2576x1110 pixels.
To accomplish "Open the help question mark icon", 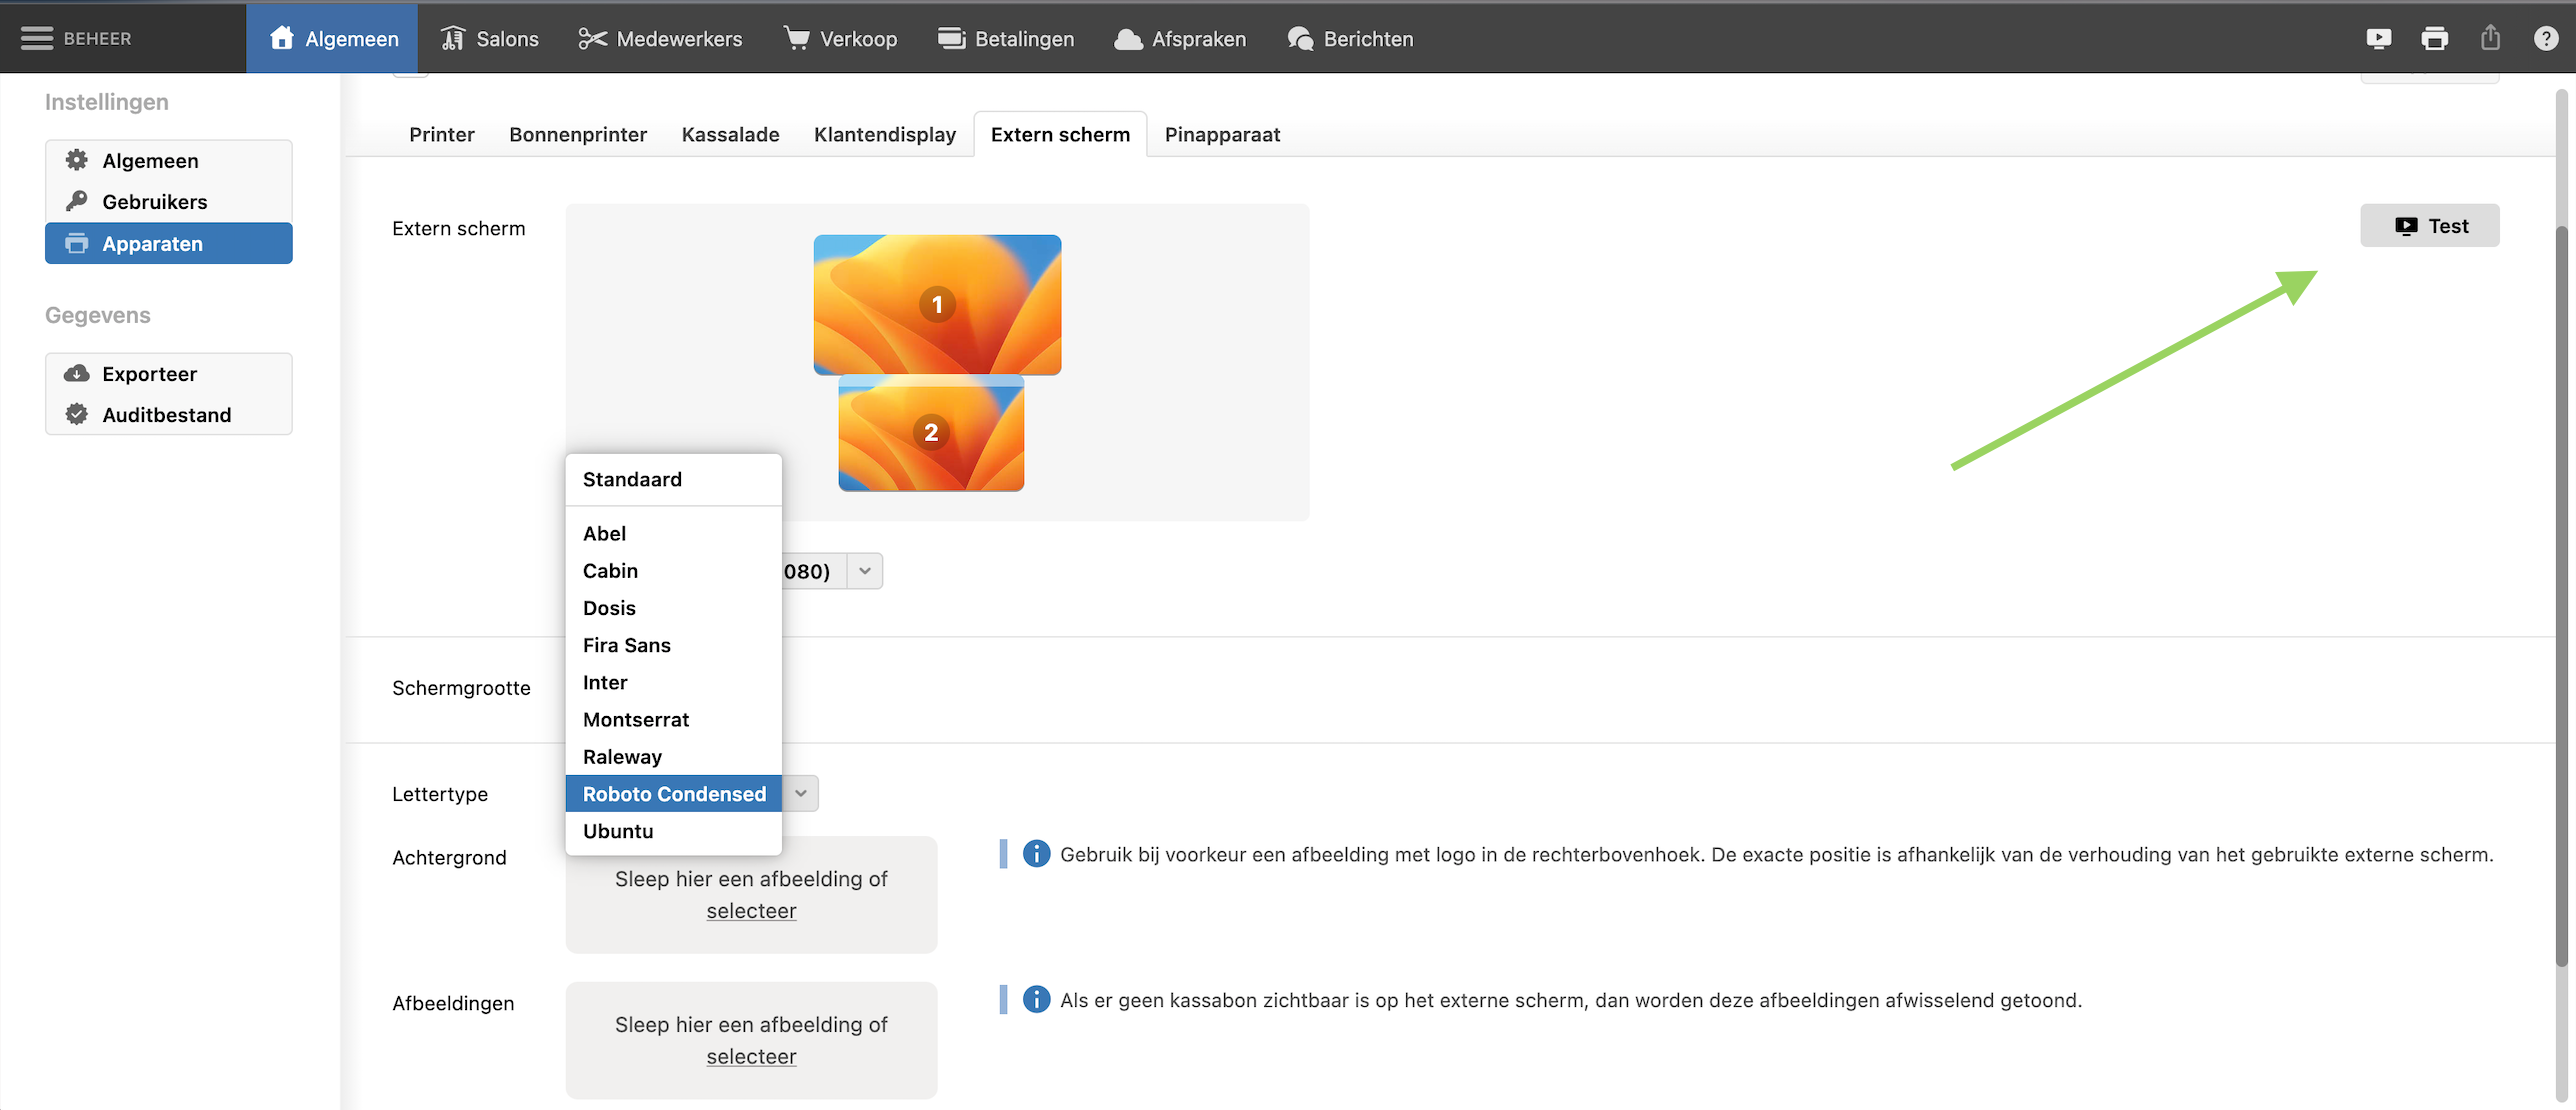I will coord(2545,38).
